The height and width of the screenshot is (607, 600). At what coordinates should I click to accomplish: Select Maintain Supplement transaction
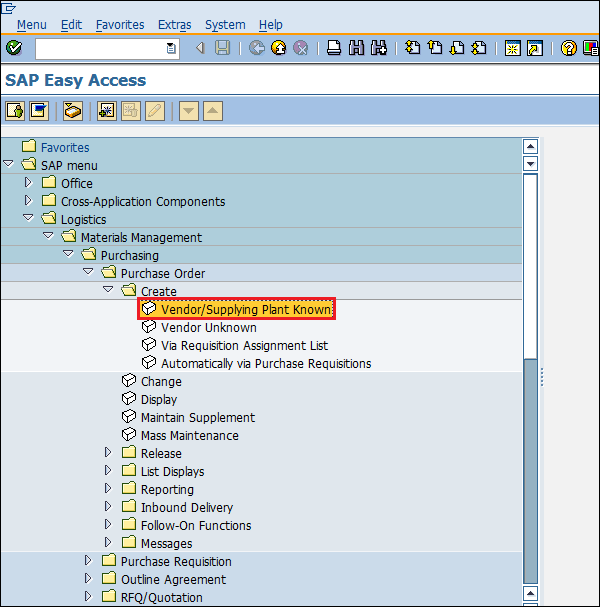[x=198, y=418]
